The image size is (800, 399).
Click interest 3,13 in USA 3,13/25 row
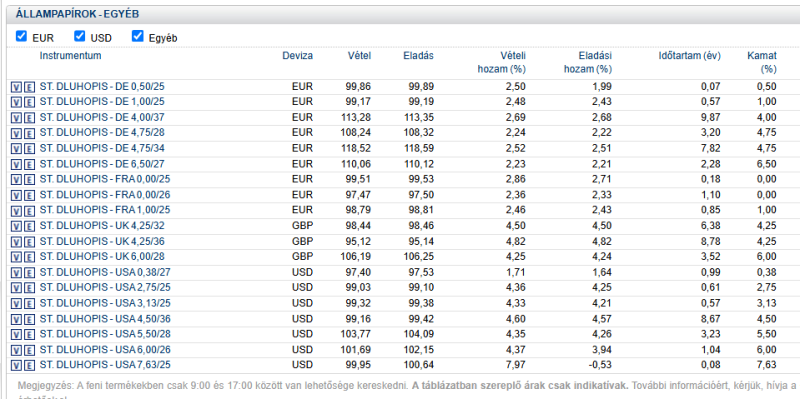766,304
